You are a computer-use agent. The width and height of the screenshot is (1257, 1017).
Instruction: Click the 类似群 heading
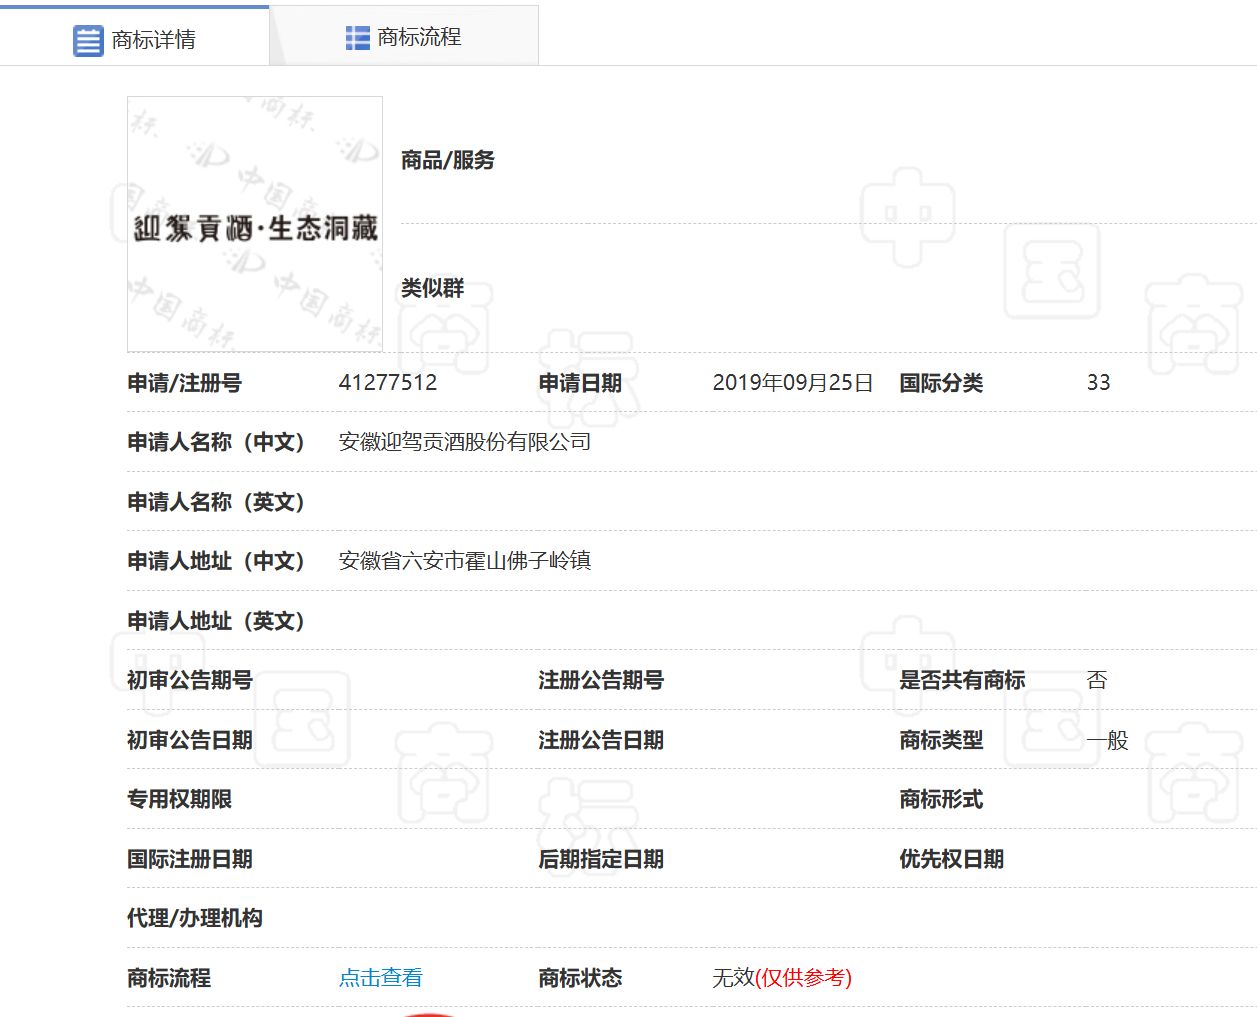432,288
